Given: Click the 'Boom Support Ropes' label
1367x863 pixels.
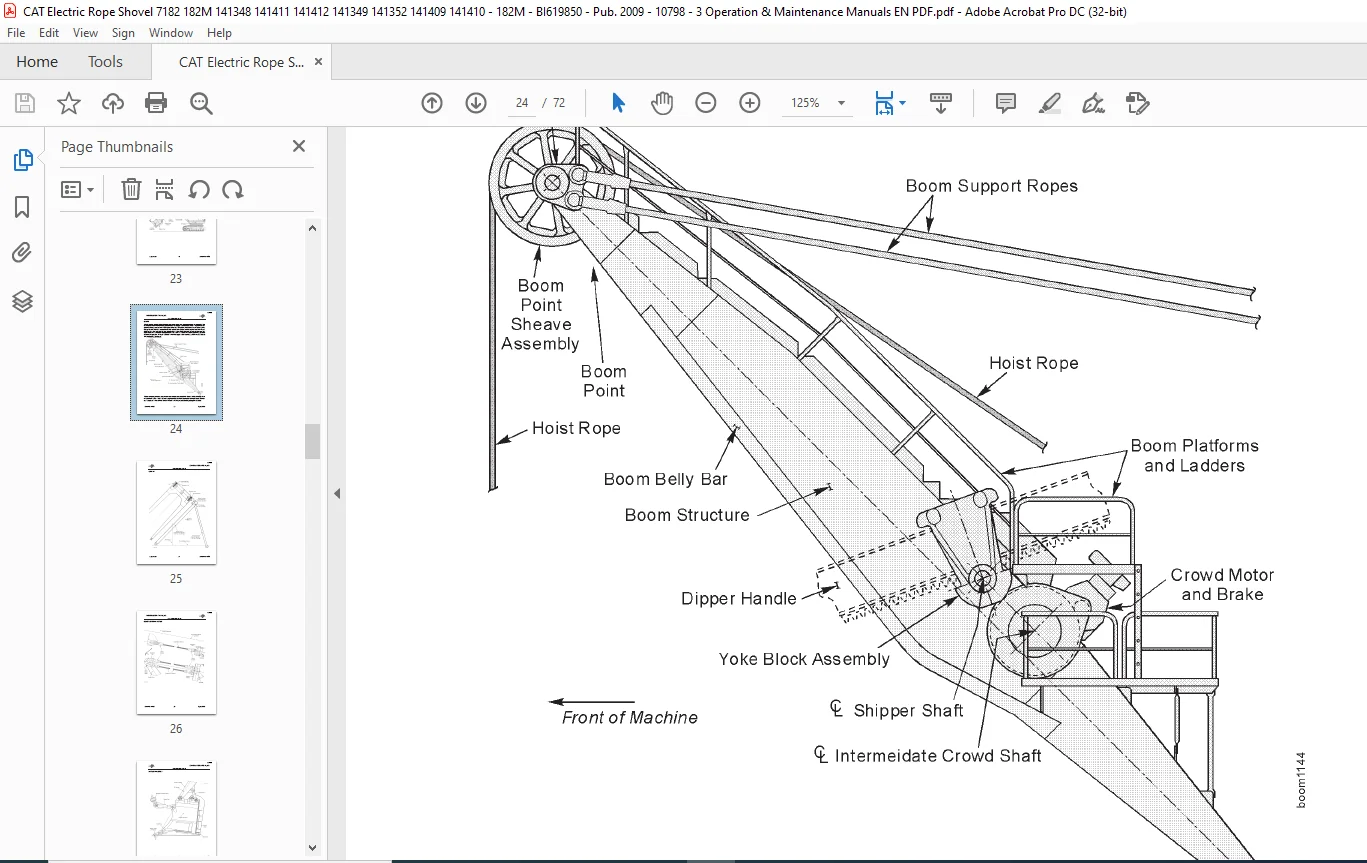Looking at the screenshot, I should tap(992, 186).
